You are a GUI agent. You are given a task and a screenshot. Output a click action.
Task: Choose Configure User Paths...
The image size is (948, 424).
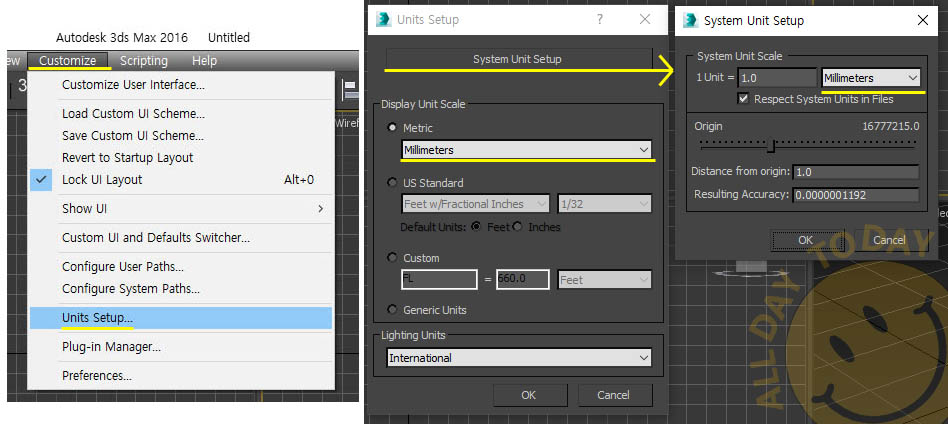pos(181,267)
